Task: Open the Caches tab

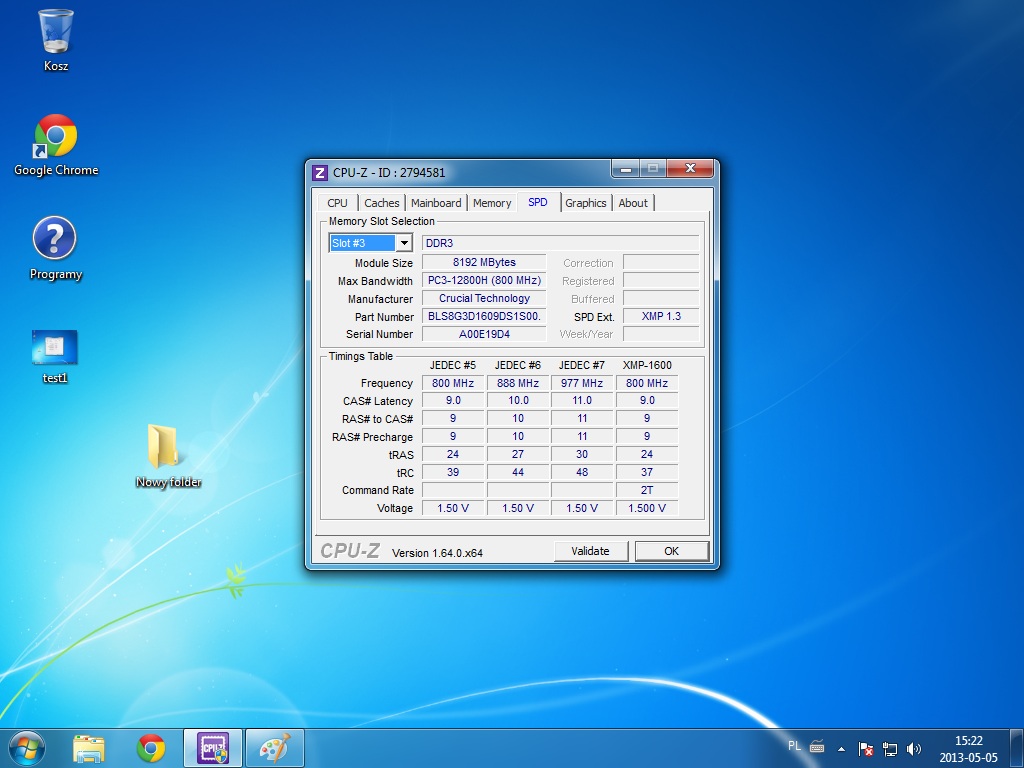Action: tap(381, 203)
